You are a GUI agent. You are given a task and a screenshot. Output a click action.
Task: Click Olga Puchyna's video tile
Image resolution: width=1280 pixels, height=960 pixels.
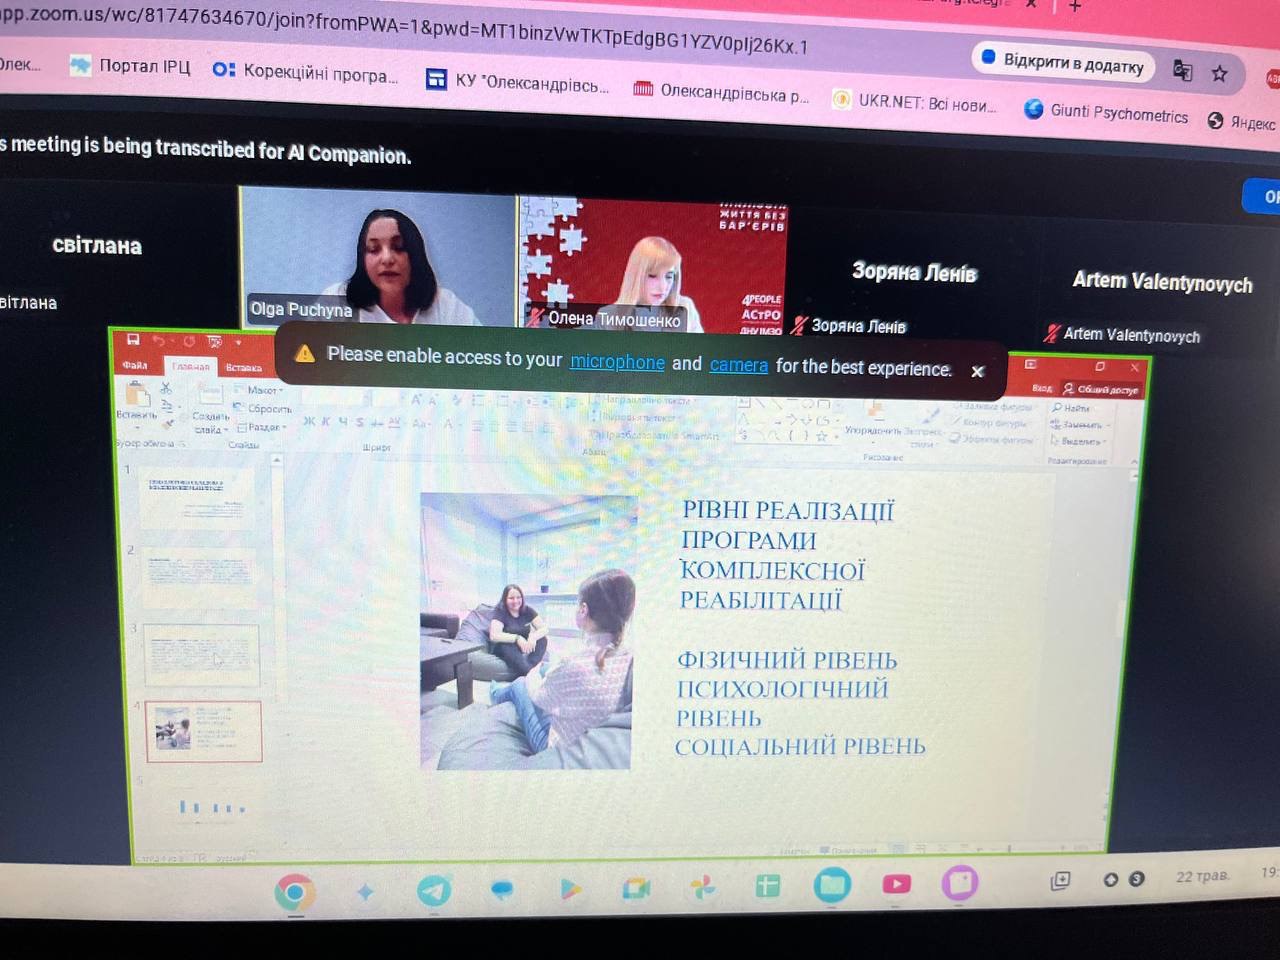point(377,256)
